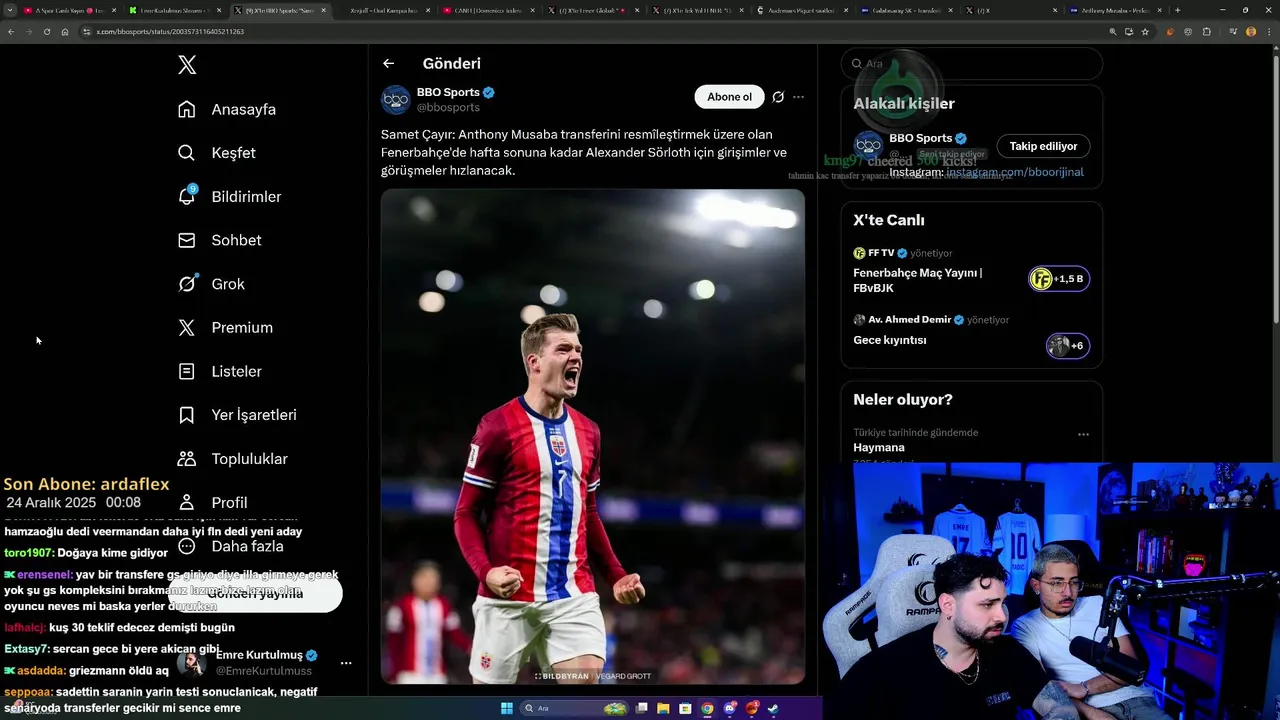Click the FF TV host name

click(x=881, y=253)
